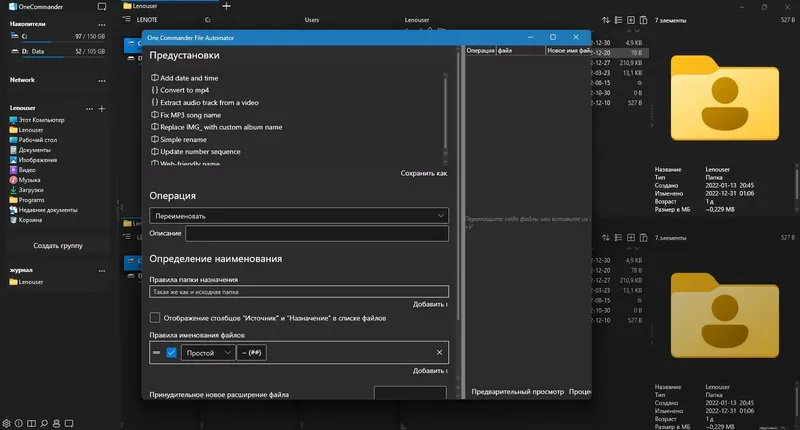Uncheck the enabled checkbox of the Простой rule
The image size is (800, 430).
click(x=171, y=352)
